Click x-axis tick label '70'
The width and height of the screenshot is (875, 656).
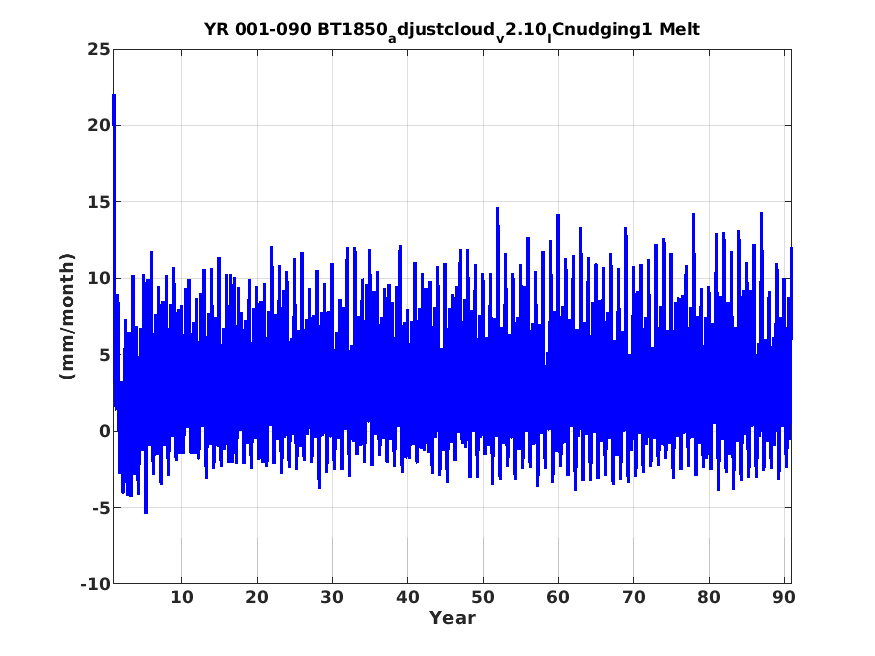click(x=634, y=597)
